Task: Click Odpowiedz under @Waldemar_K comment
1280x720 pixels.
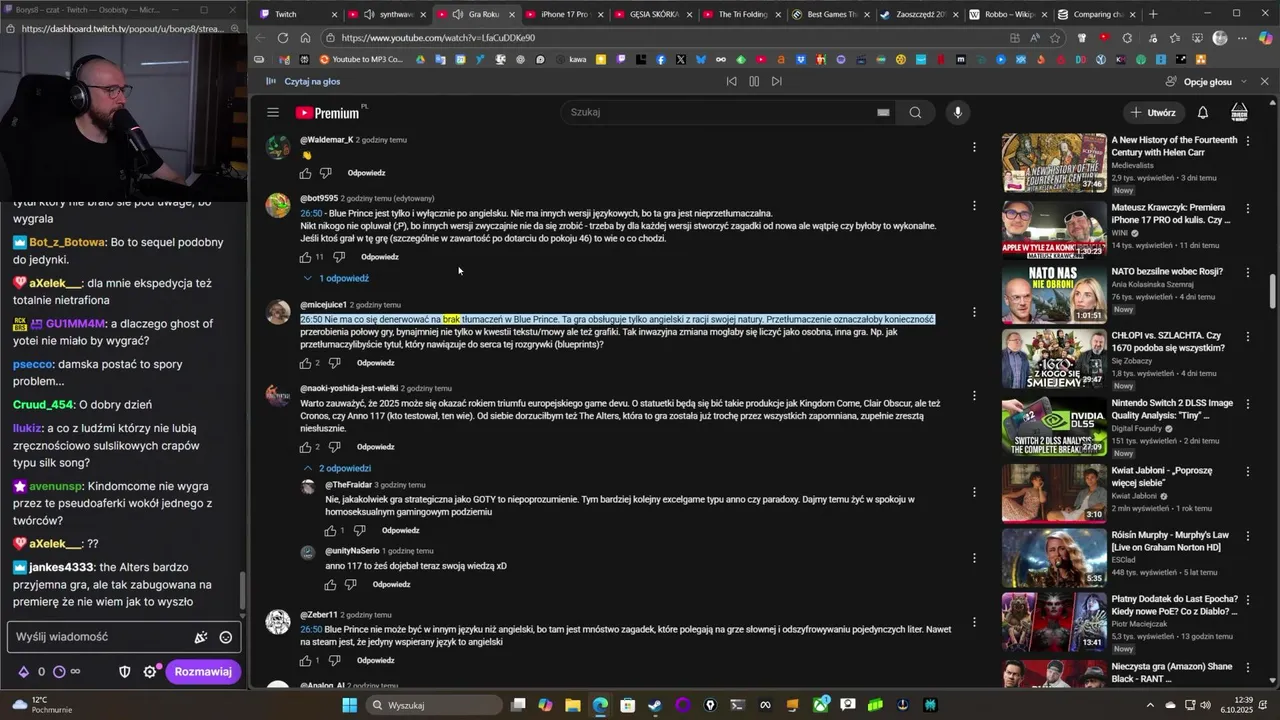Action: click(x=366, y=173)
